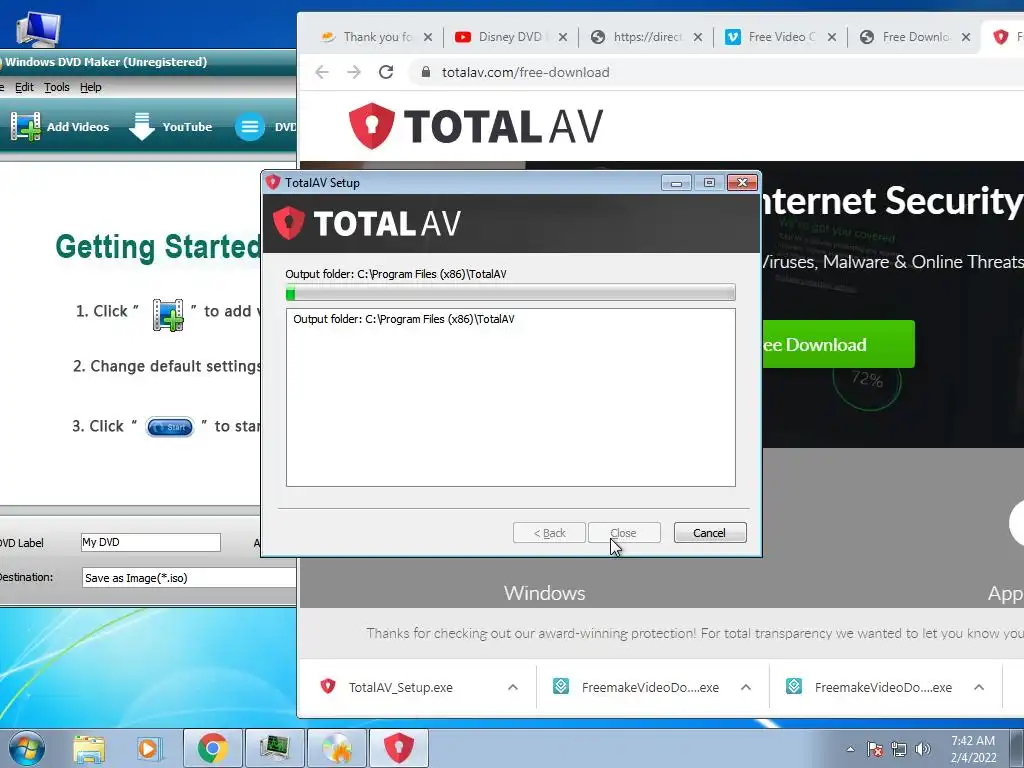The width and height of the screenshot is (1024, 768).
Task: Click Chrome forward arrow
Action: (x=354, y=72)
